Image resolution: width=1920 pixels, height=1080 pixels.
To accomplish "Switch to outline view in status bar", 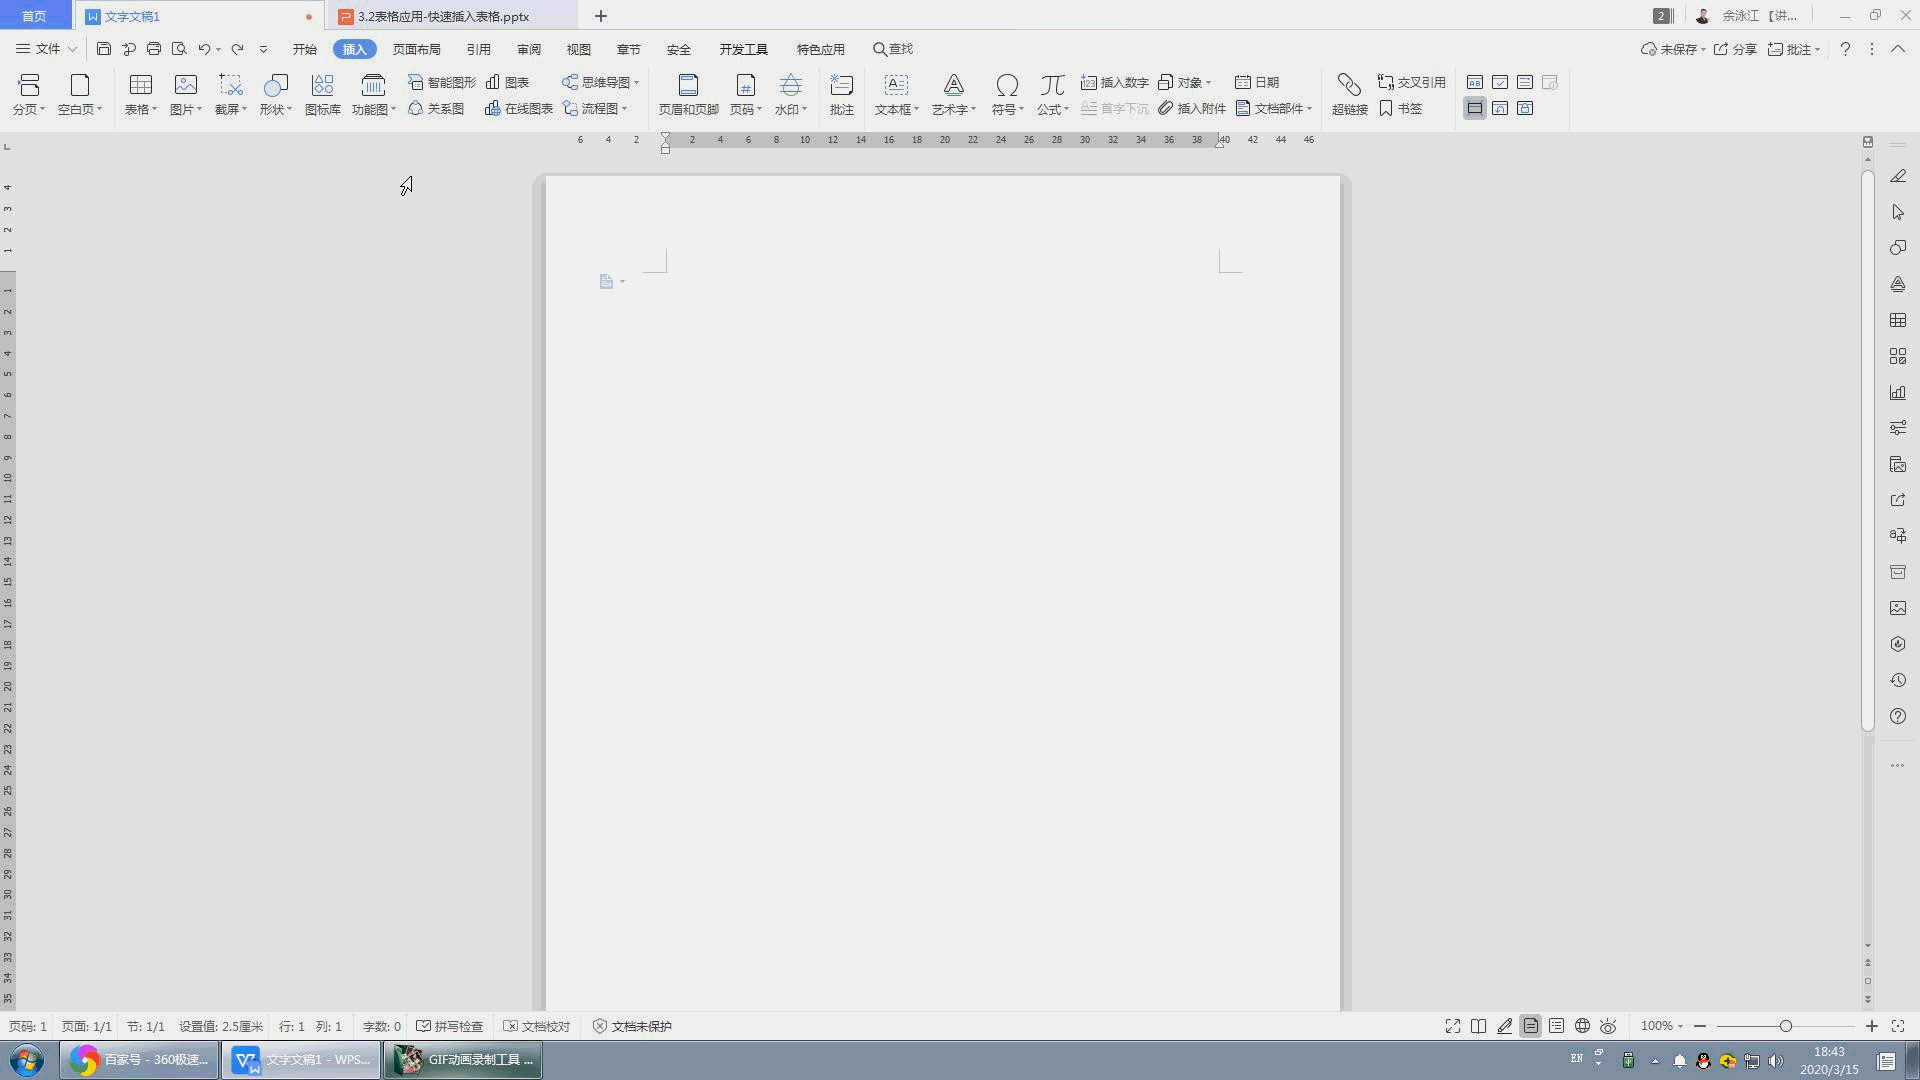I will click(x=1556, y=1026).
